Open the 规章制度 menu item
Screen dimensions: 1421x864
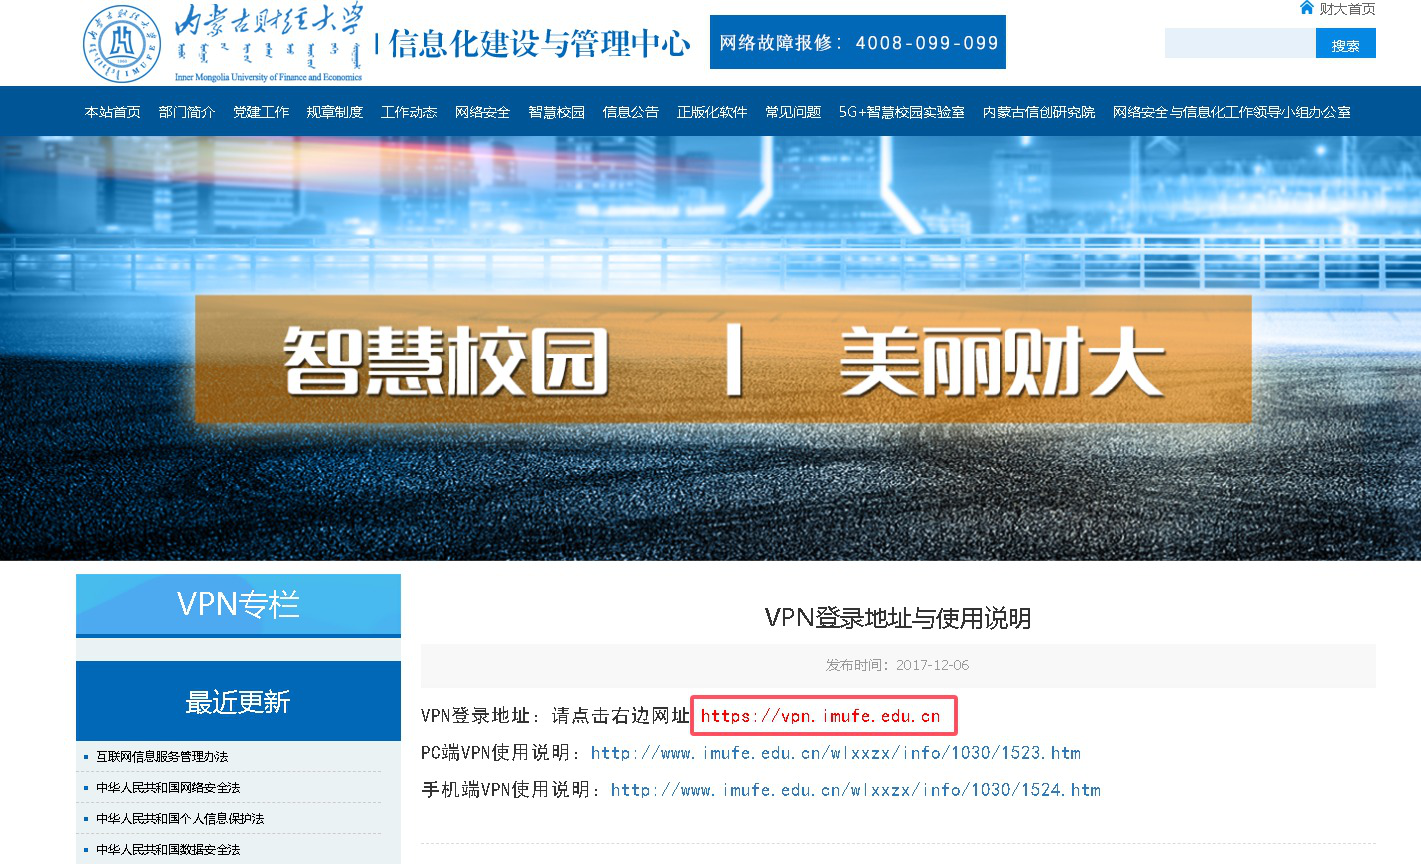click(x=334, y=112)
